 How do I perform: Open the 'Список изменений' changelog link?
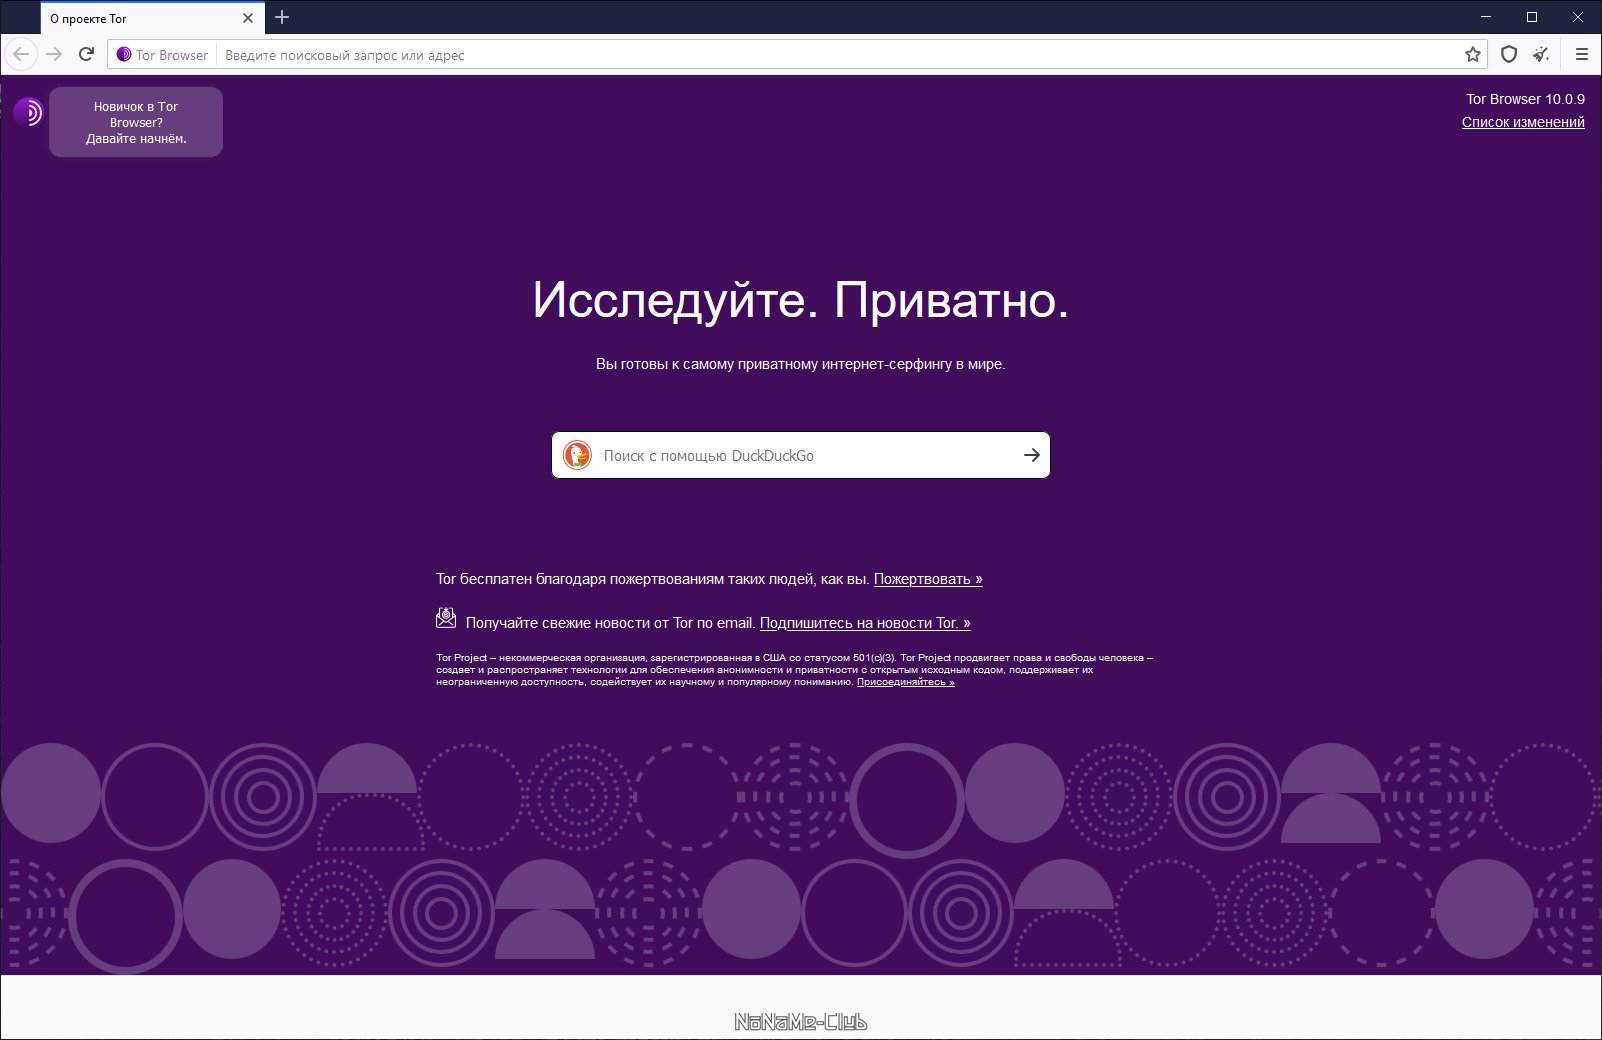[x=1523, y=122]
